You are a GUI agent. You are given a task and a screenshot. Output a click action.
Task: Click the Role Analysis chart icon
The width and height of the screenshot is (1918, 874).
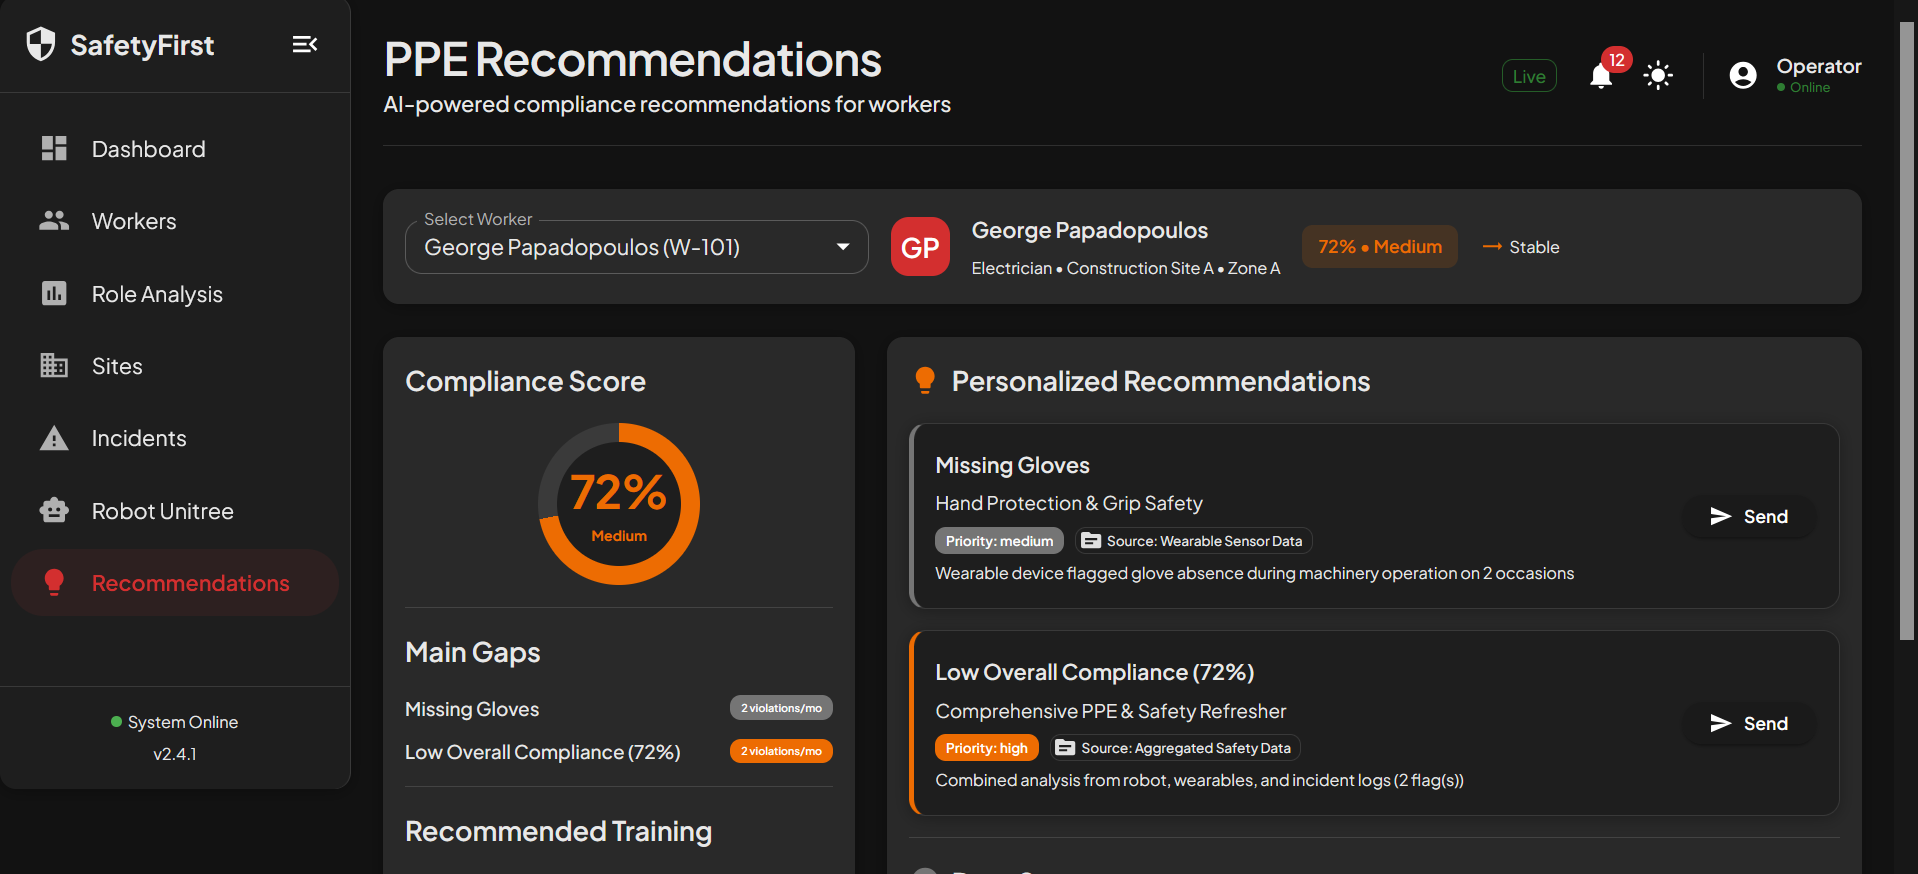(x=54, y=293)
